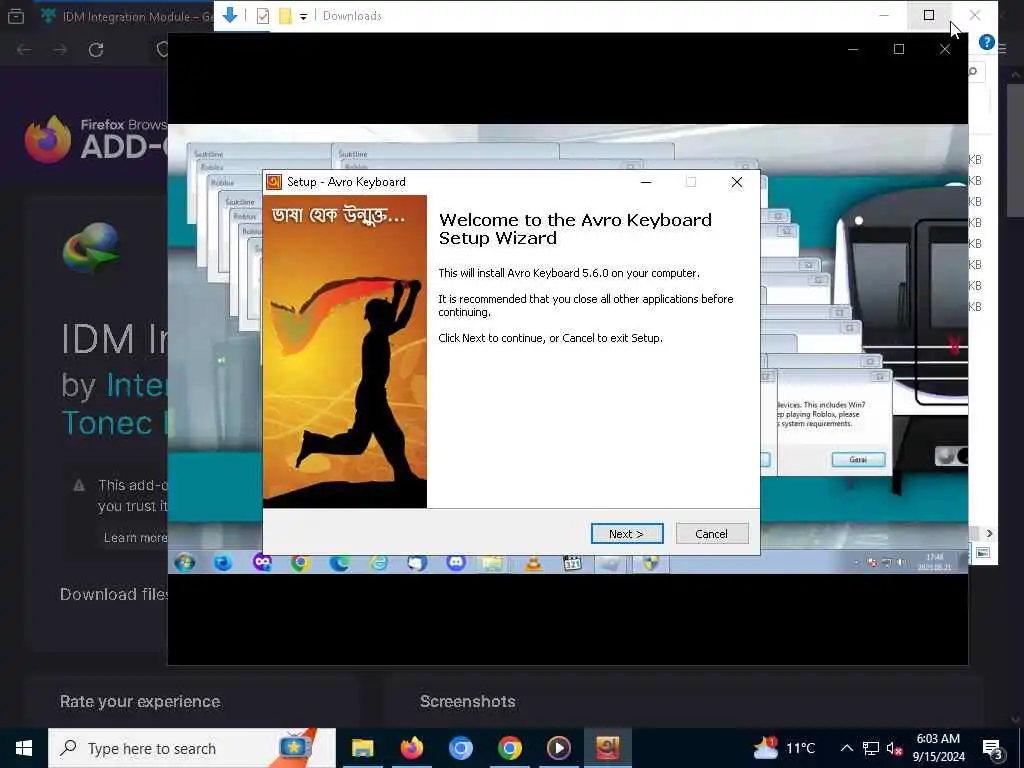The image size is (1024, 768).
Task: Click the blue down-arrow Downloads folder icon
Action: pyautogui.click(x=230, y=15)
